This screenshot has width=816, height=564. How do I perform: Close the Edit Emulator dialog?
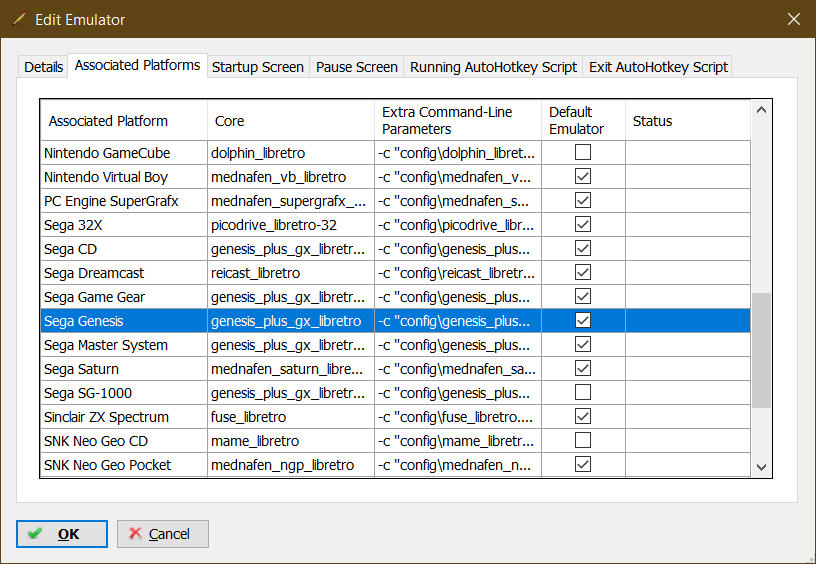coord(794,19)
